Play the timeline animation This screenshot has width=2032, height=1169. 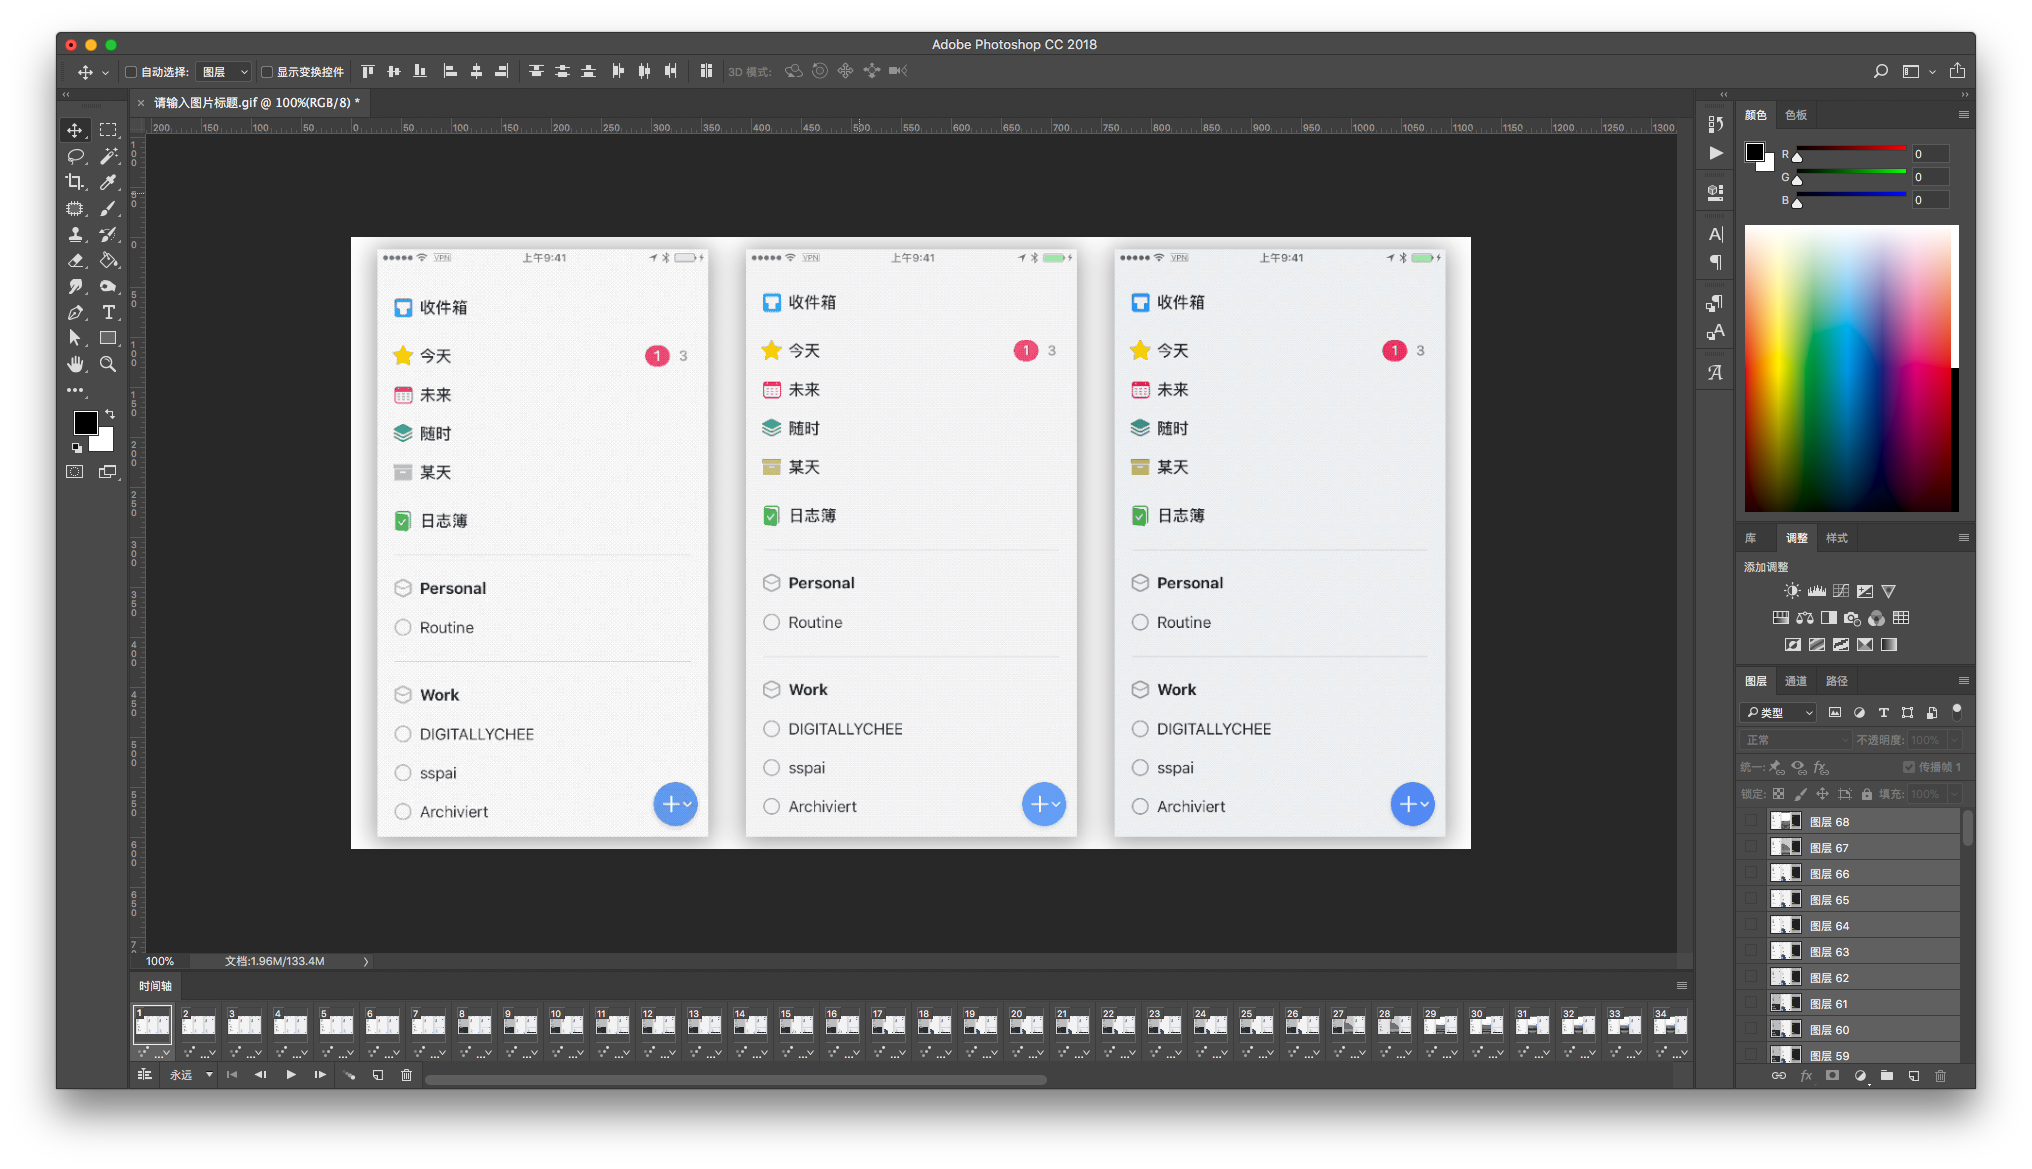(290, 1075)
